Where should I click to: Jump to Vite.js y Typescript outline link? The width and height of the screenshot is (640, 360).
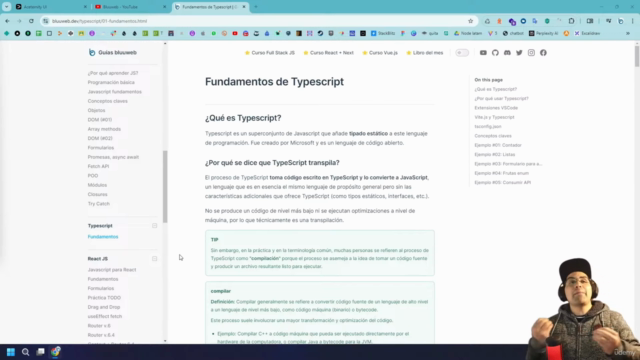pyautogui.click(x=494, y=117)
